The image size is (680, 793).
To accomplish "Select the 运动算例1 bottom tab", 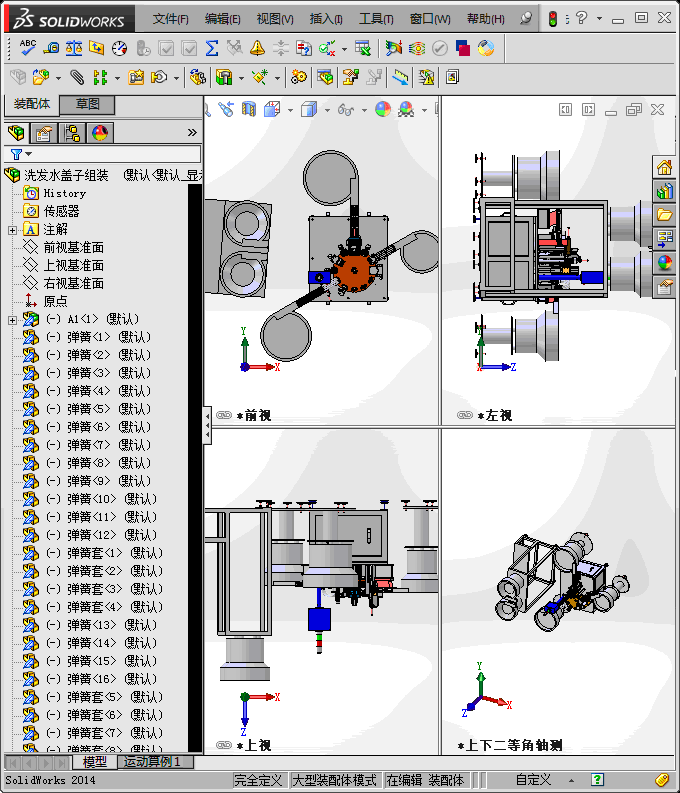I will pyautogui.click(x=153, y=762).
